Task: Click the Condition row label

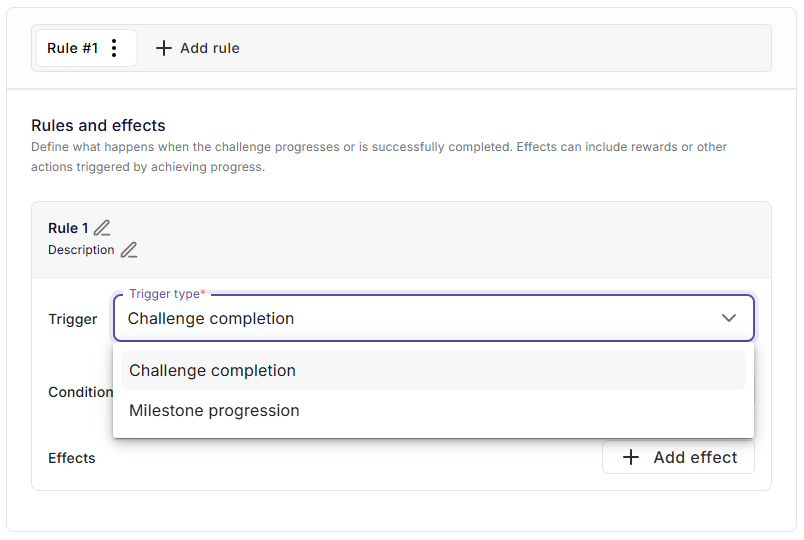Action: (x=80, y=392)
